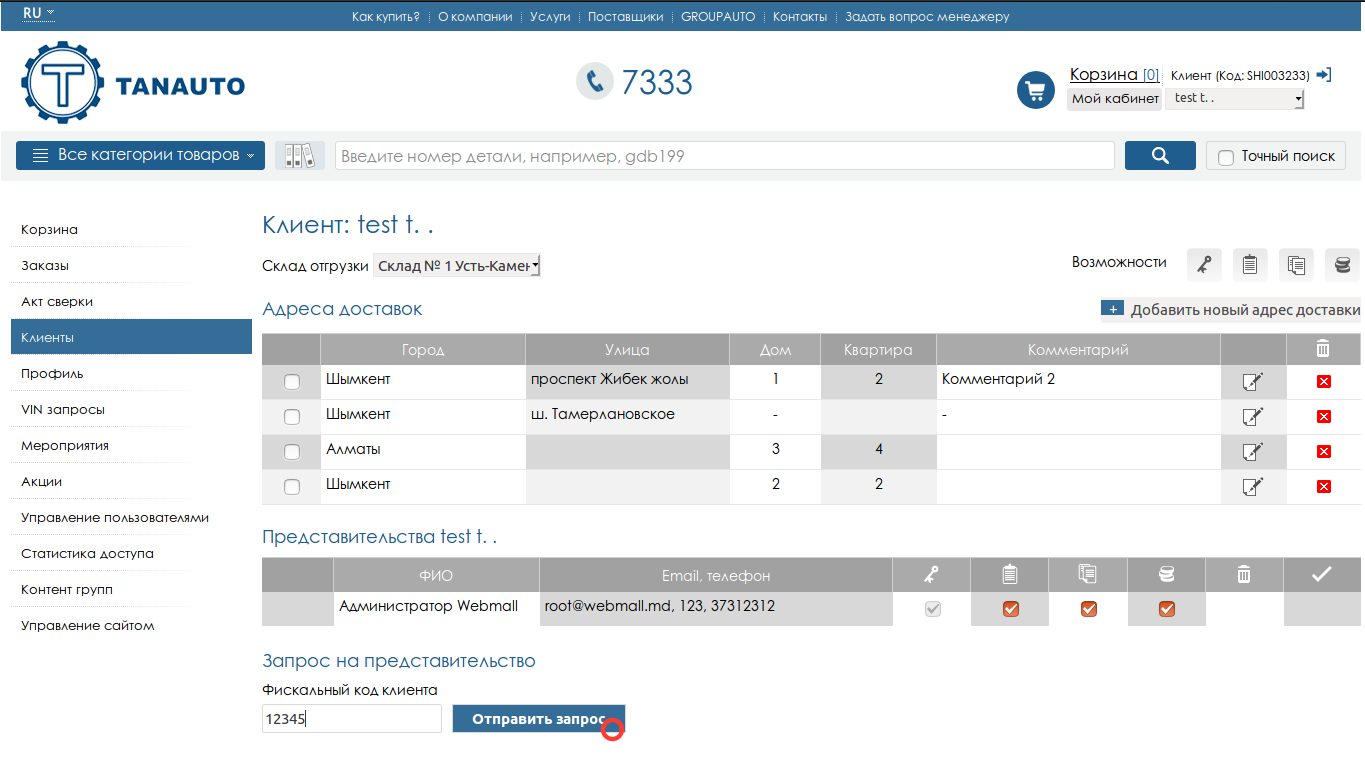1365x773 pixels.
Task: Click the part number search field
Action: [x=724, y=156]
